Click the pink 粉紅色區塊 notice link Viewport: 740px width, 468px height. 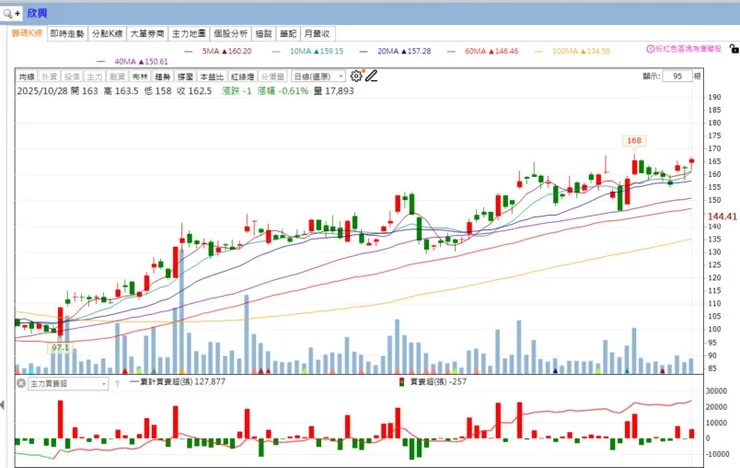point(688,49)
